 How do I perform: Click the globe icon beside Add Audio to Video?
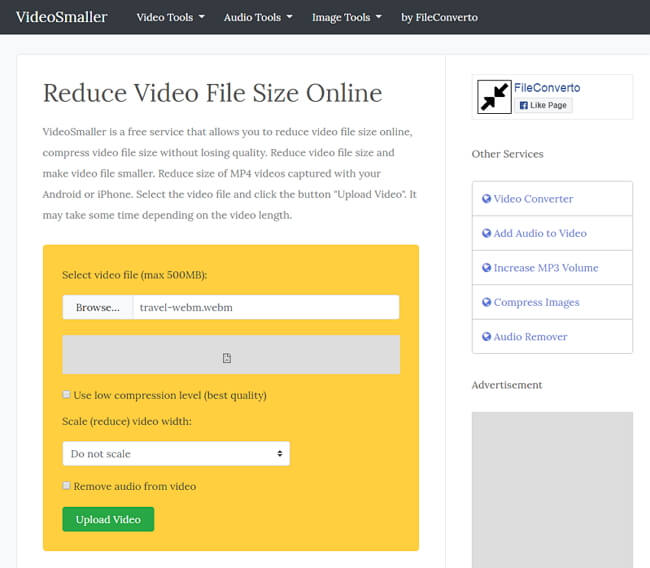tap(486, 233)
